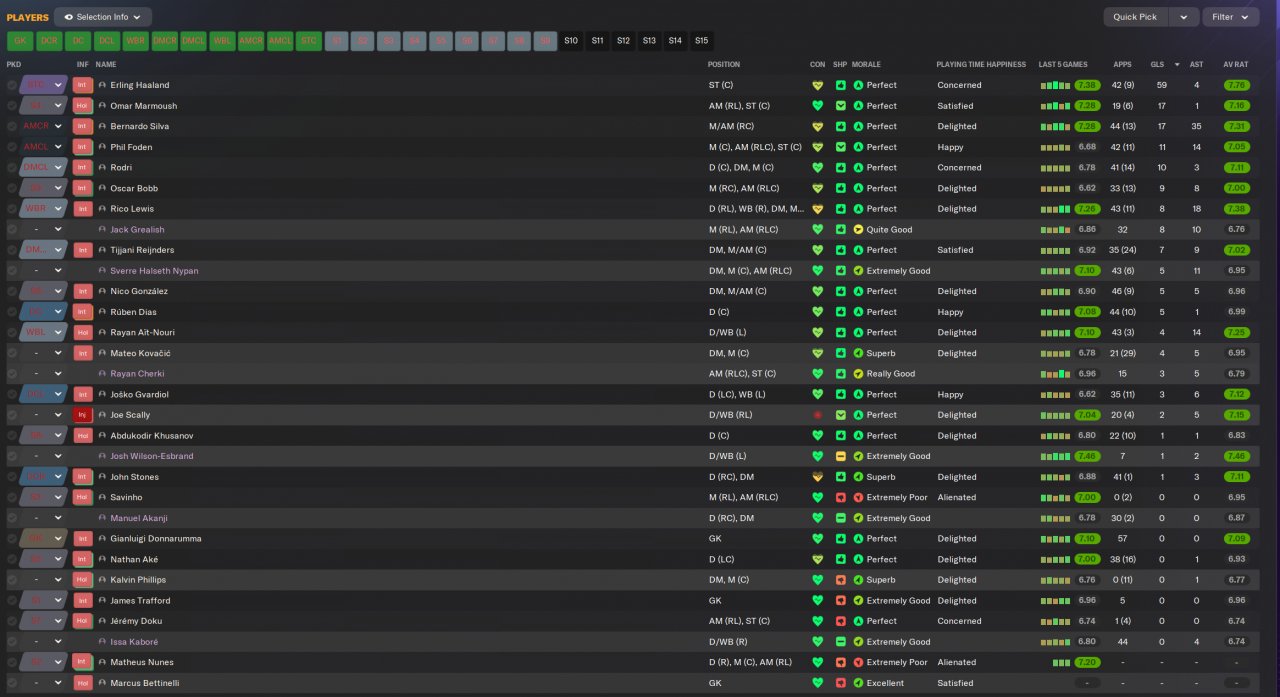
Task: Open Nathan Aké's player profile
Action: [134, 559]
